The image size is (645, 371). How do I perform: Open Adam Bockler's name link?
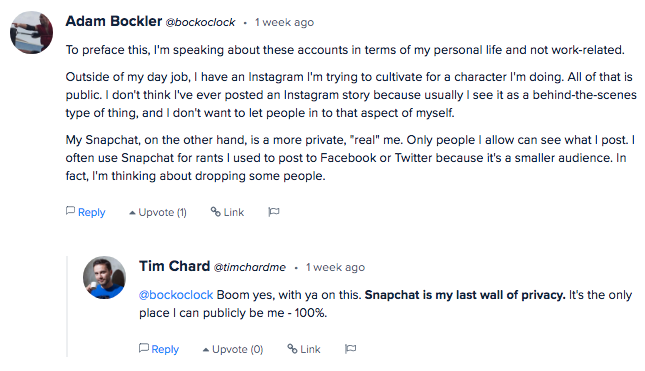coord(114,21)
